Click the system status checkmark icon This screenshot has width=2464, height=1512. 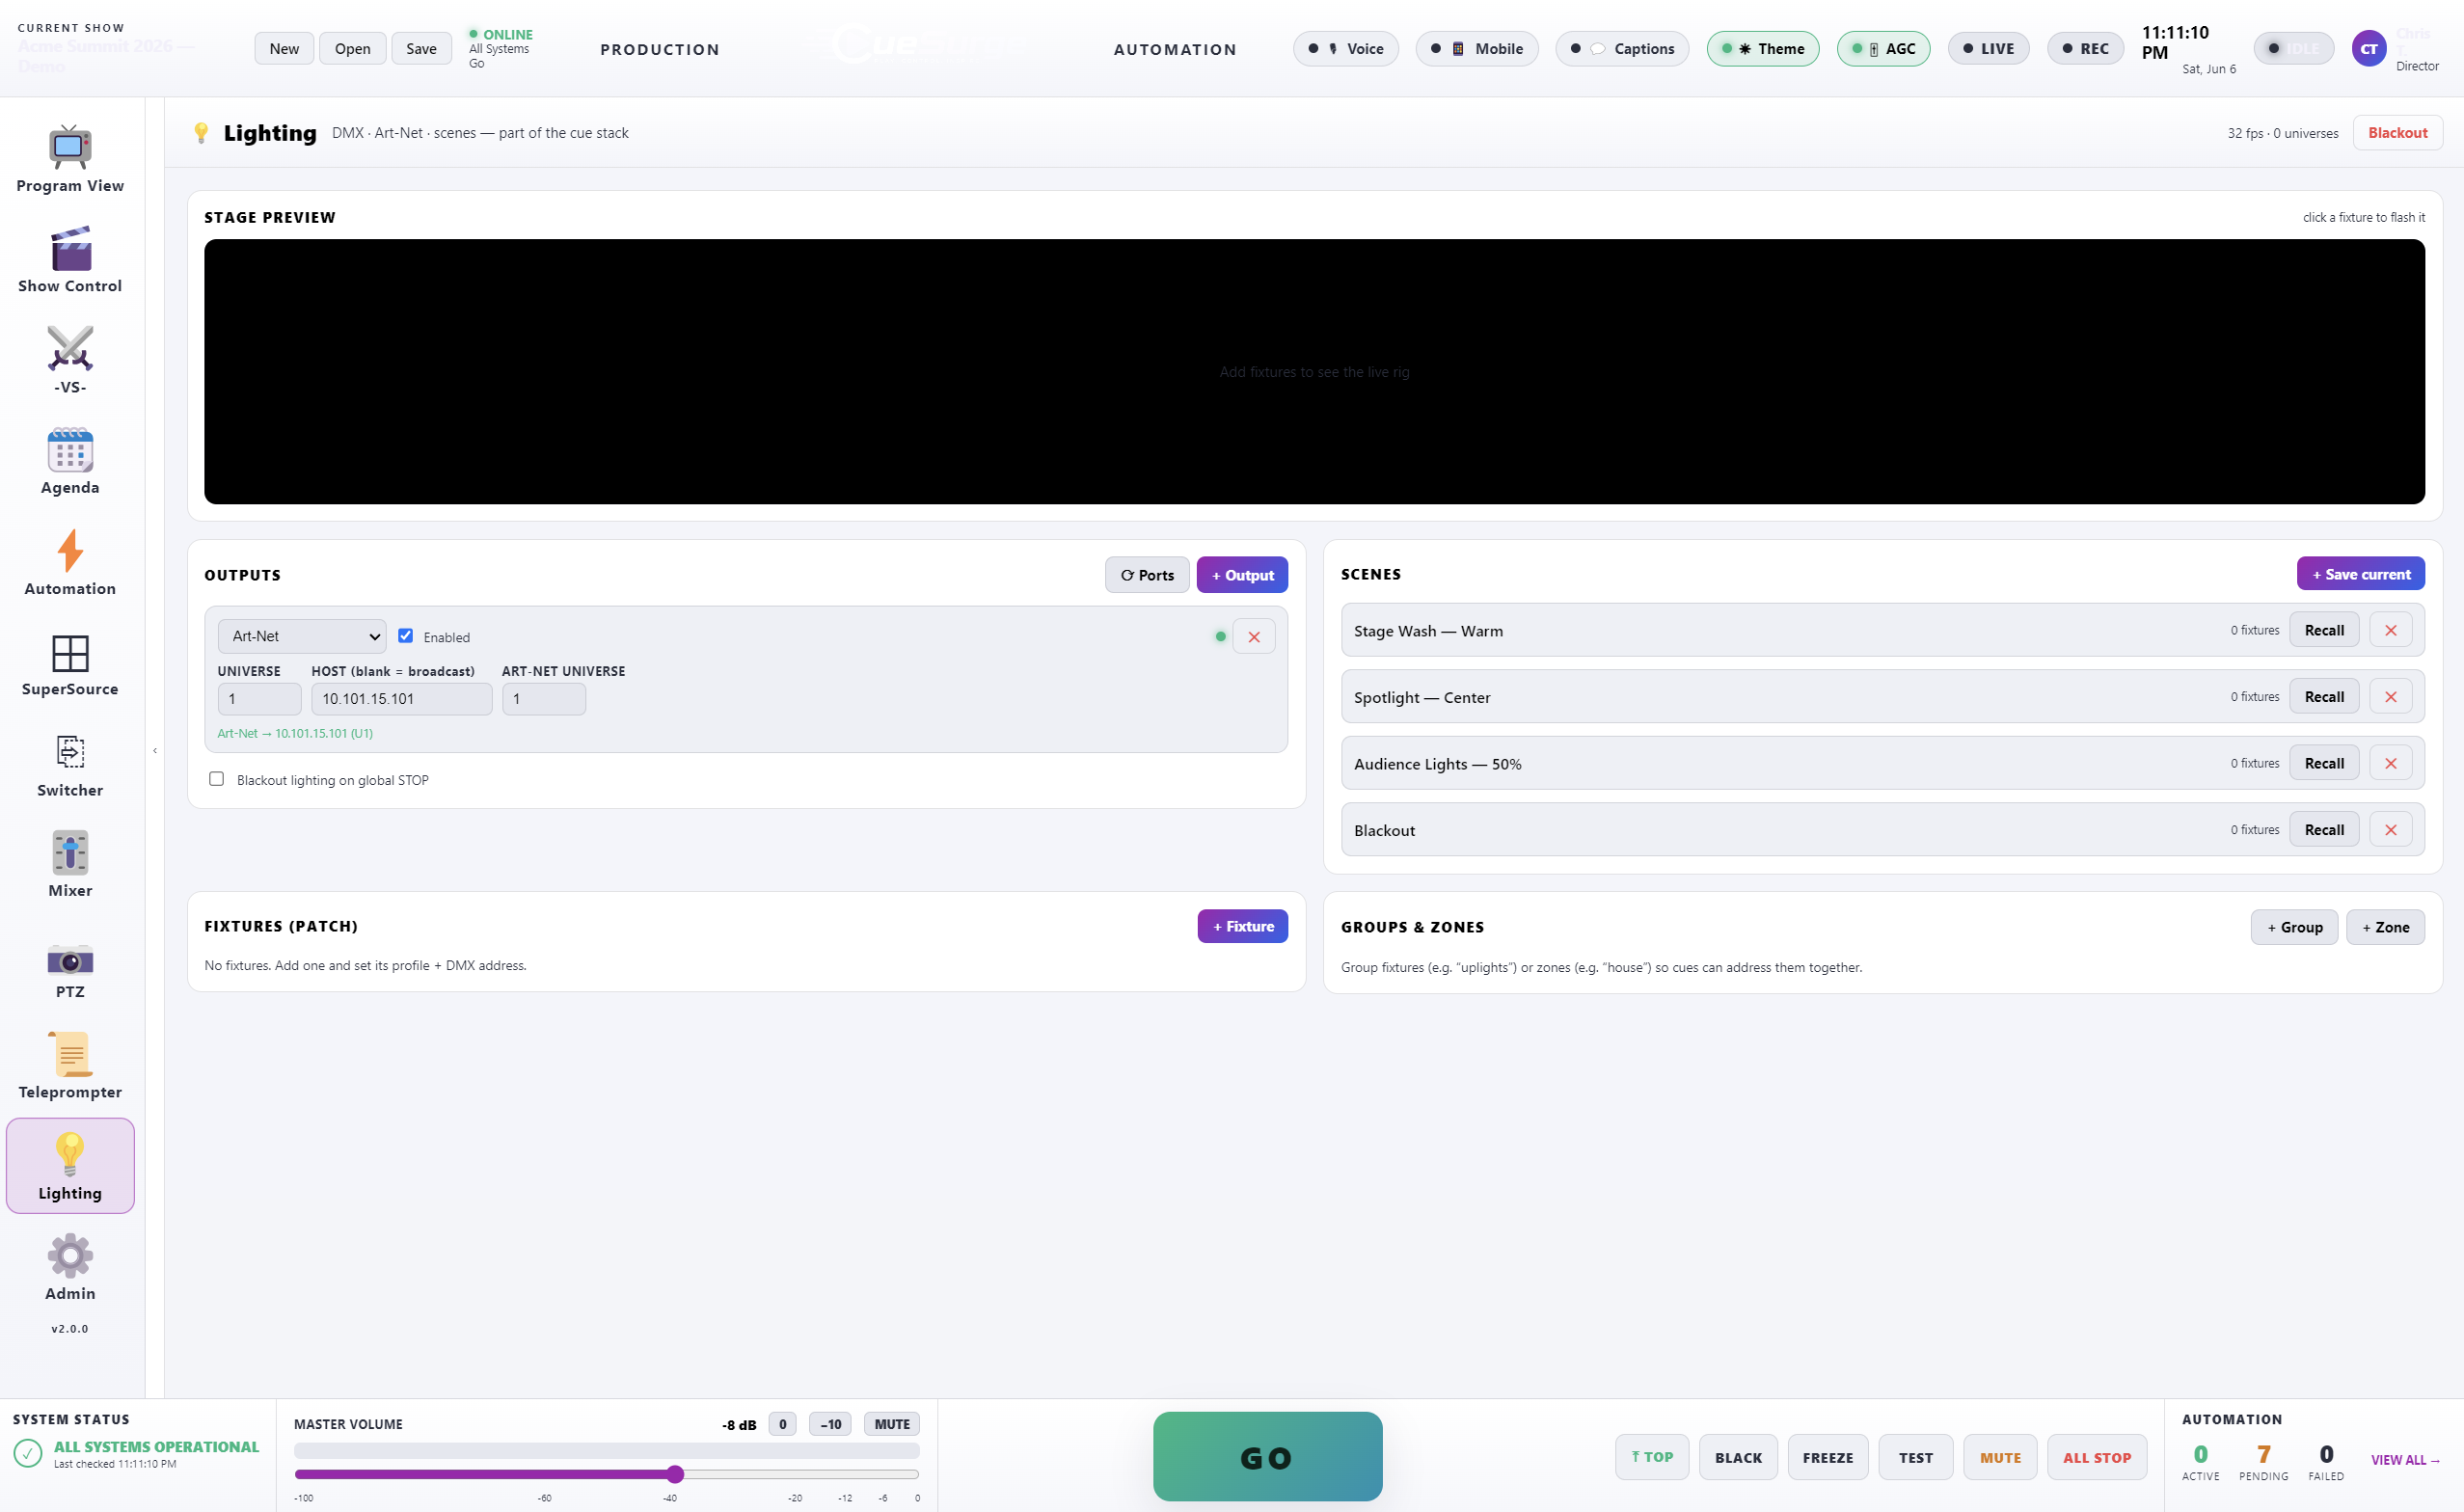tap(28, 1452)
